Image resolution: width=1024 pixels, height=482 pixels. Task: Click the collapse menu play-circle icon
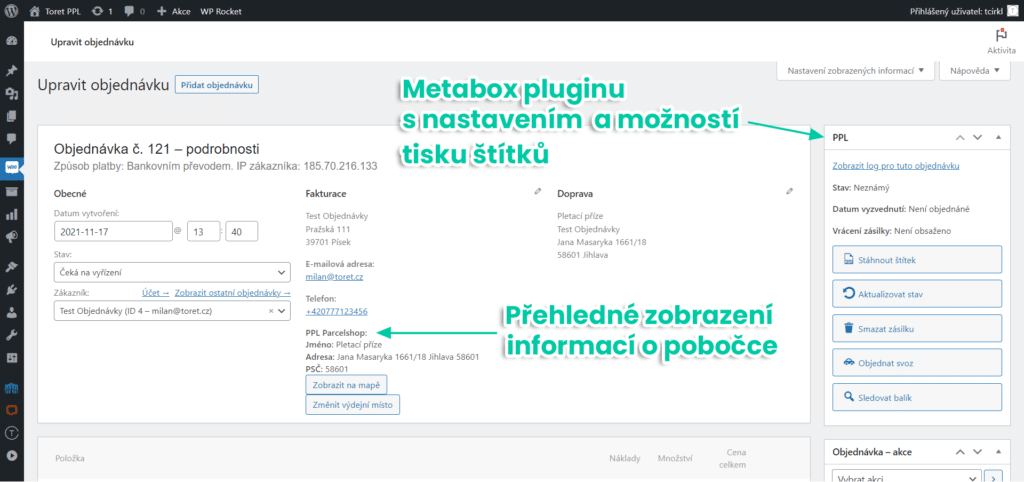[11, 456]
